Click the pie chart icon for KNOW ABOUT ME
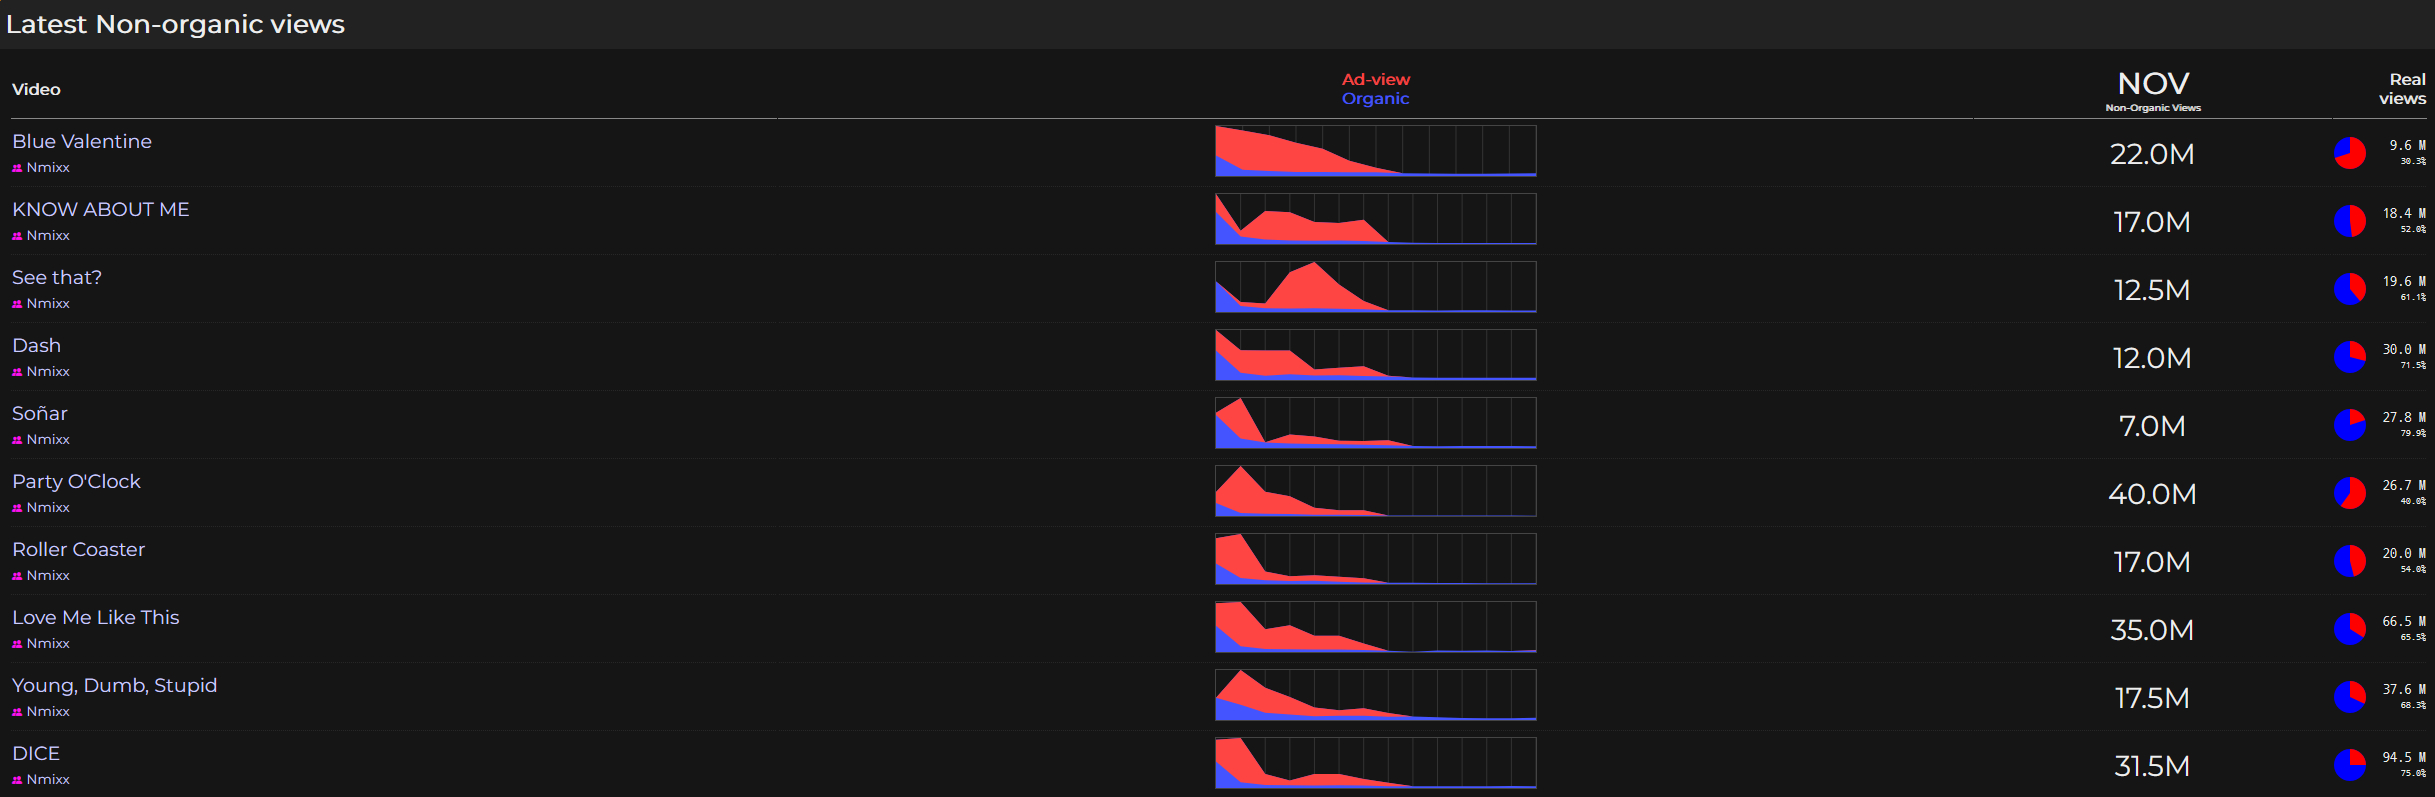 [x=2350, y=221]
